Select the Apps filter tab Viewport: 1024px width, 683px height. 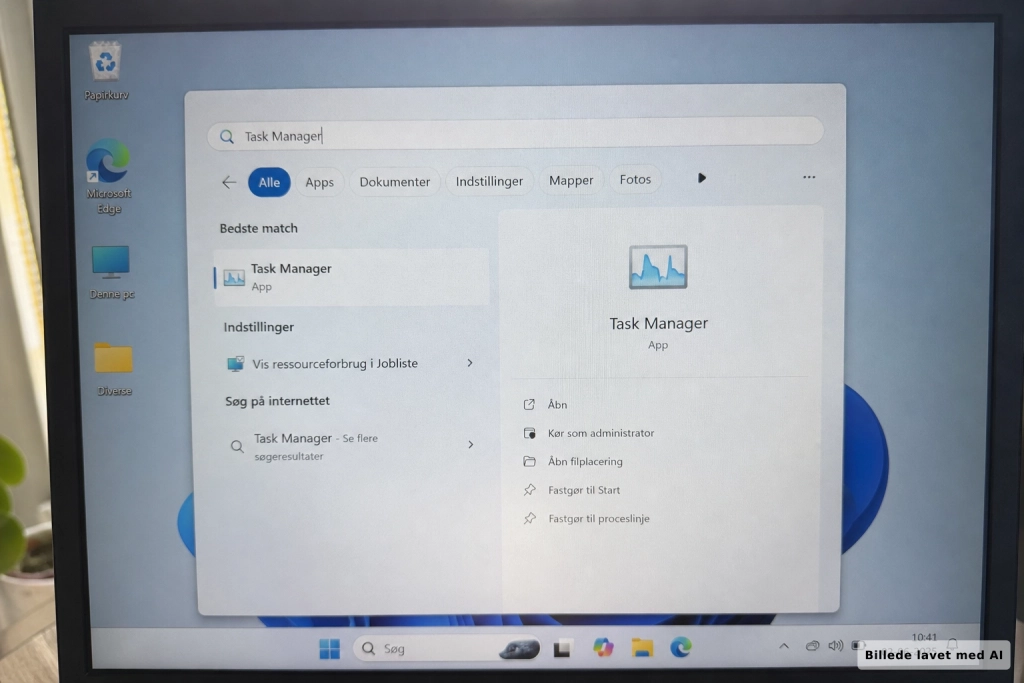coord(319,182)
